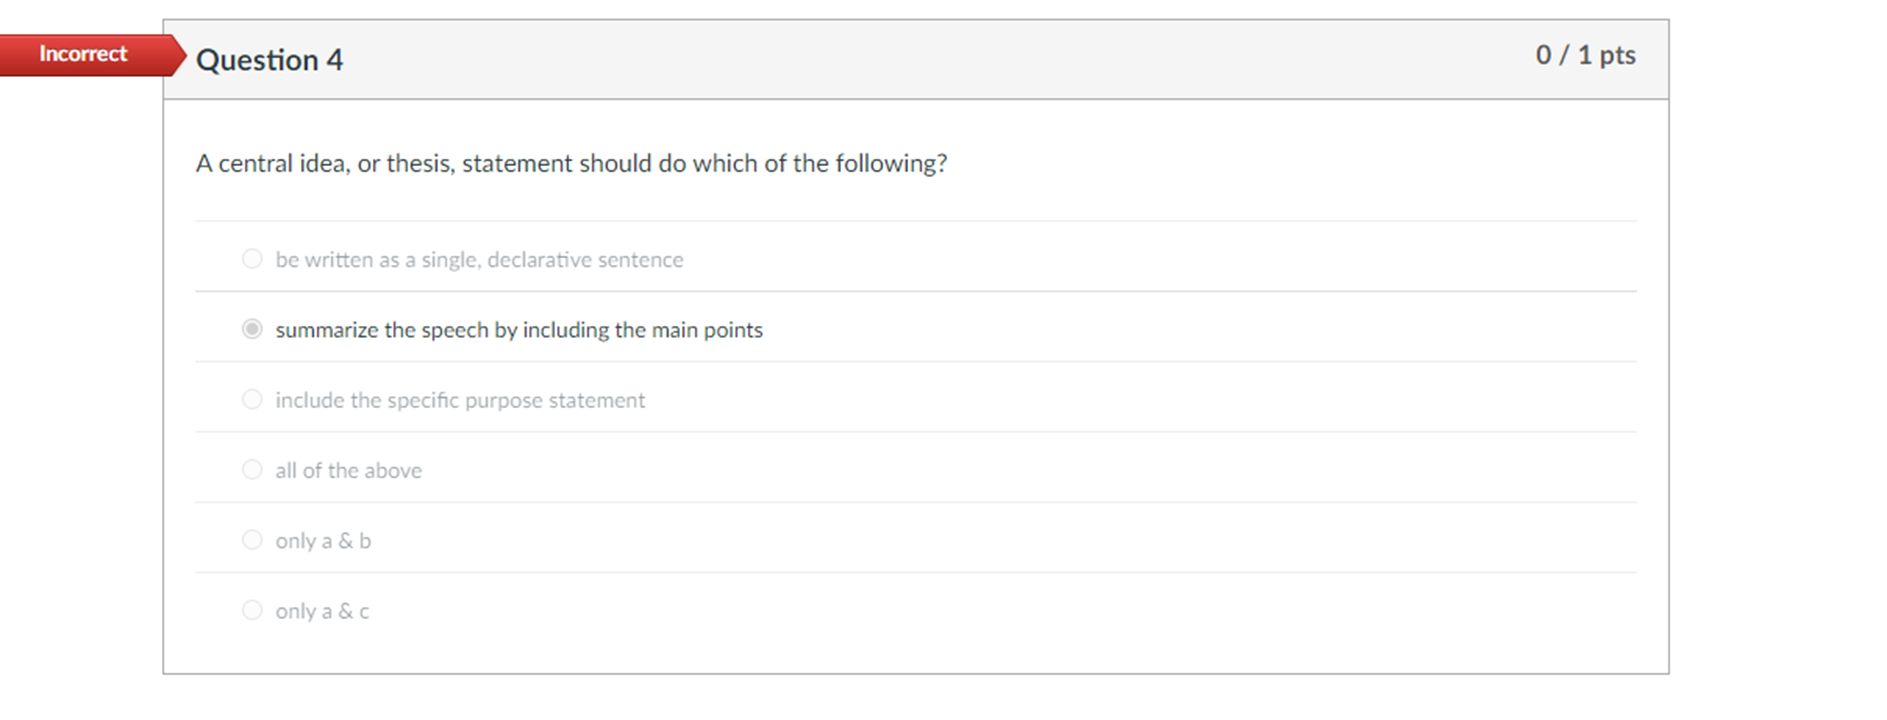
Task: Select the 'be written as a single, declarative sentence' option
Action: click(480, 259)
